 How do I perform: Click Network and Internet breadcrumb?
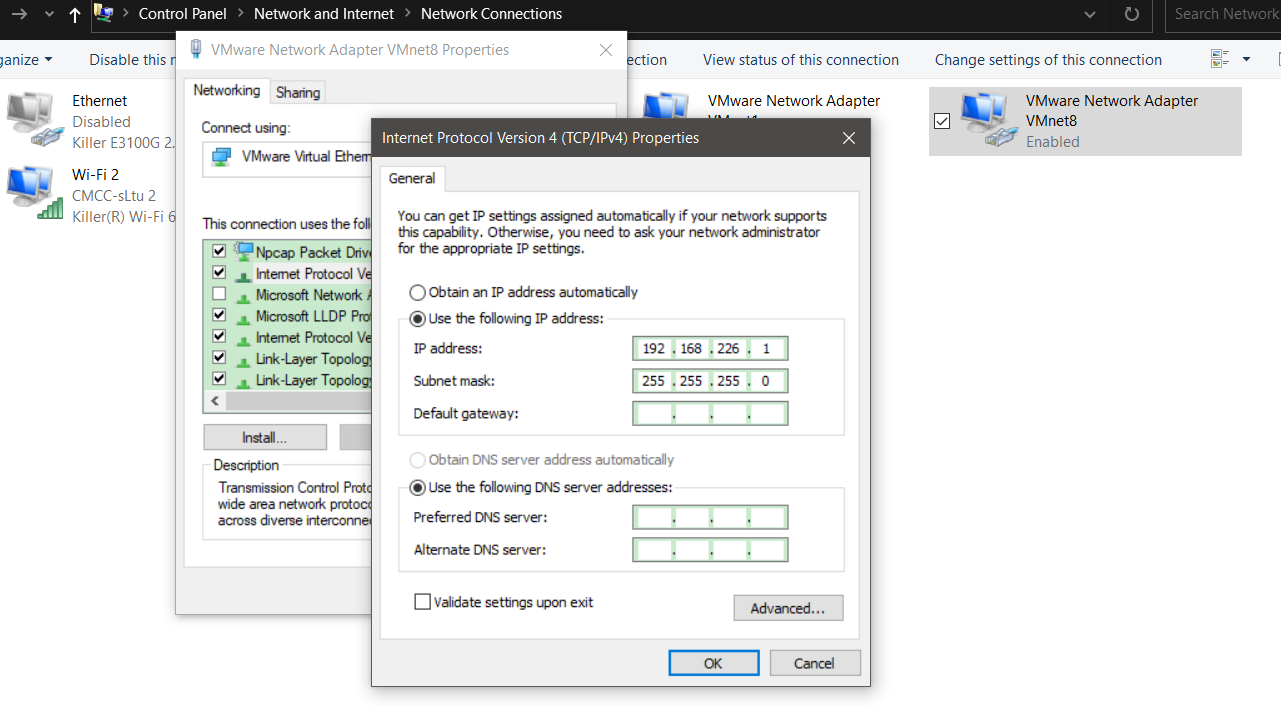coord(324,14)
